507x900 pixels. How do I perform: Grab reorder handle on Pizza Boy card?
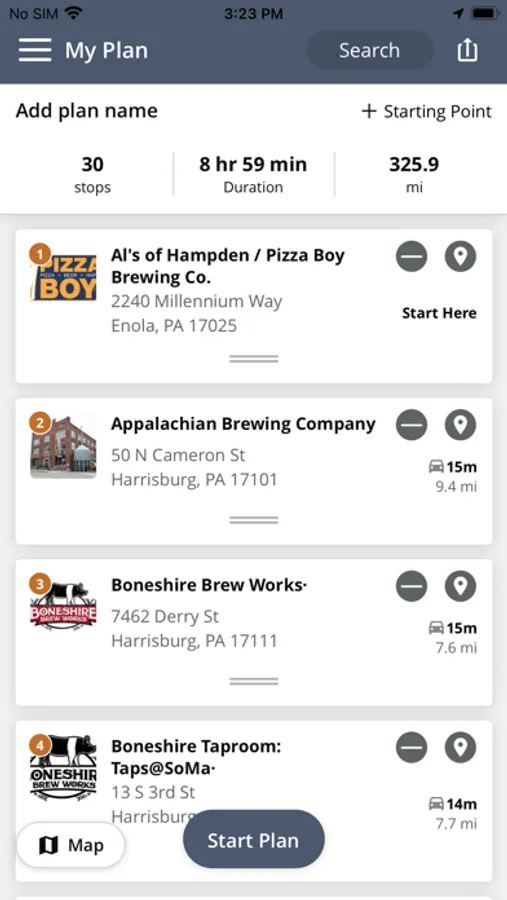[x=254, y=359]
